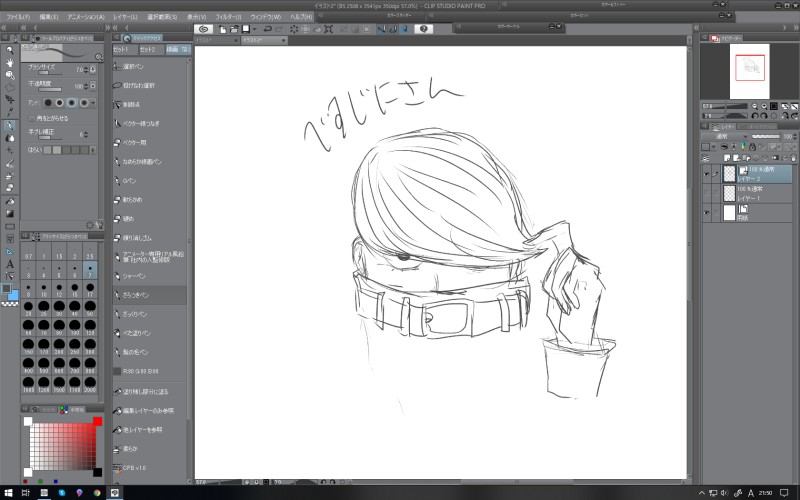Select the Operation object tool
Screen dimensions: 800x500
coord(9,75)
